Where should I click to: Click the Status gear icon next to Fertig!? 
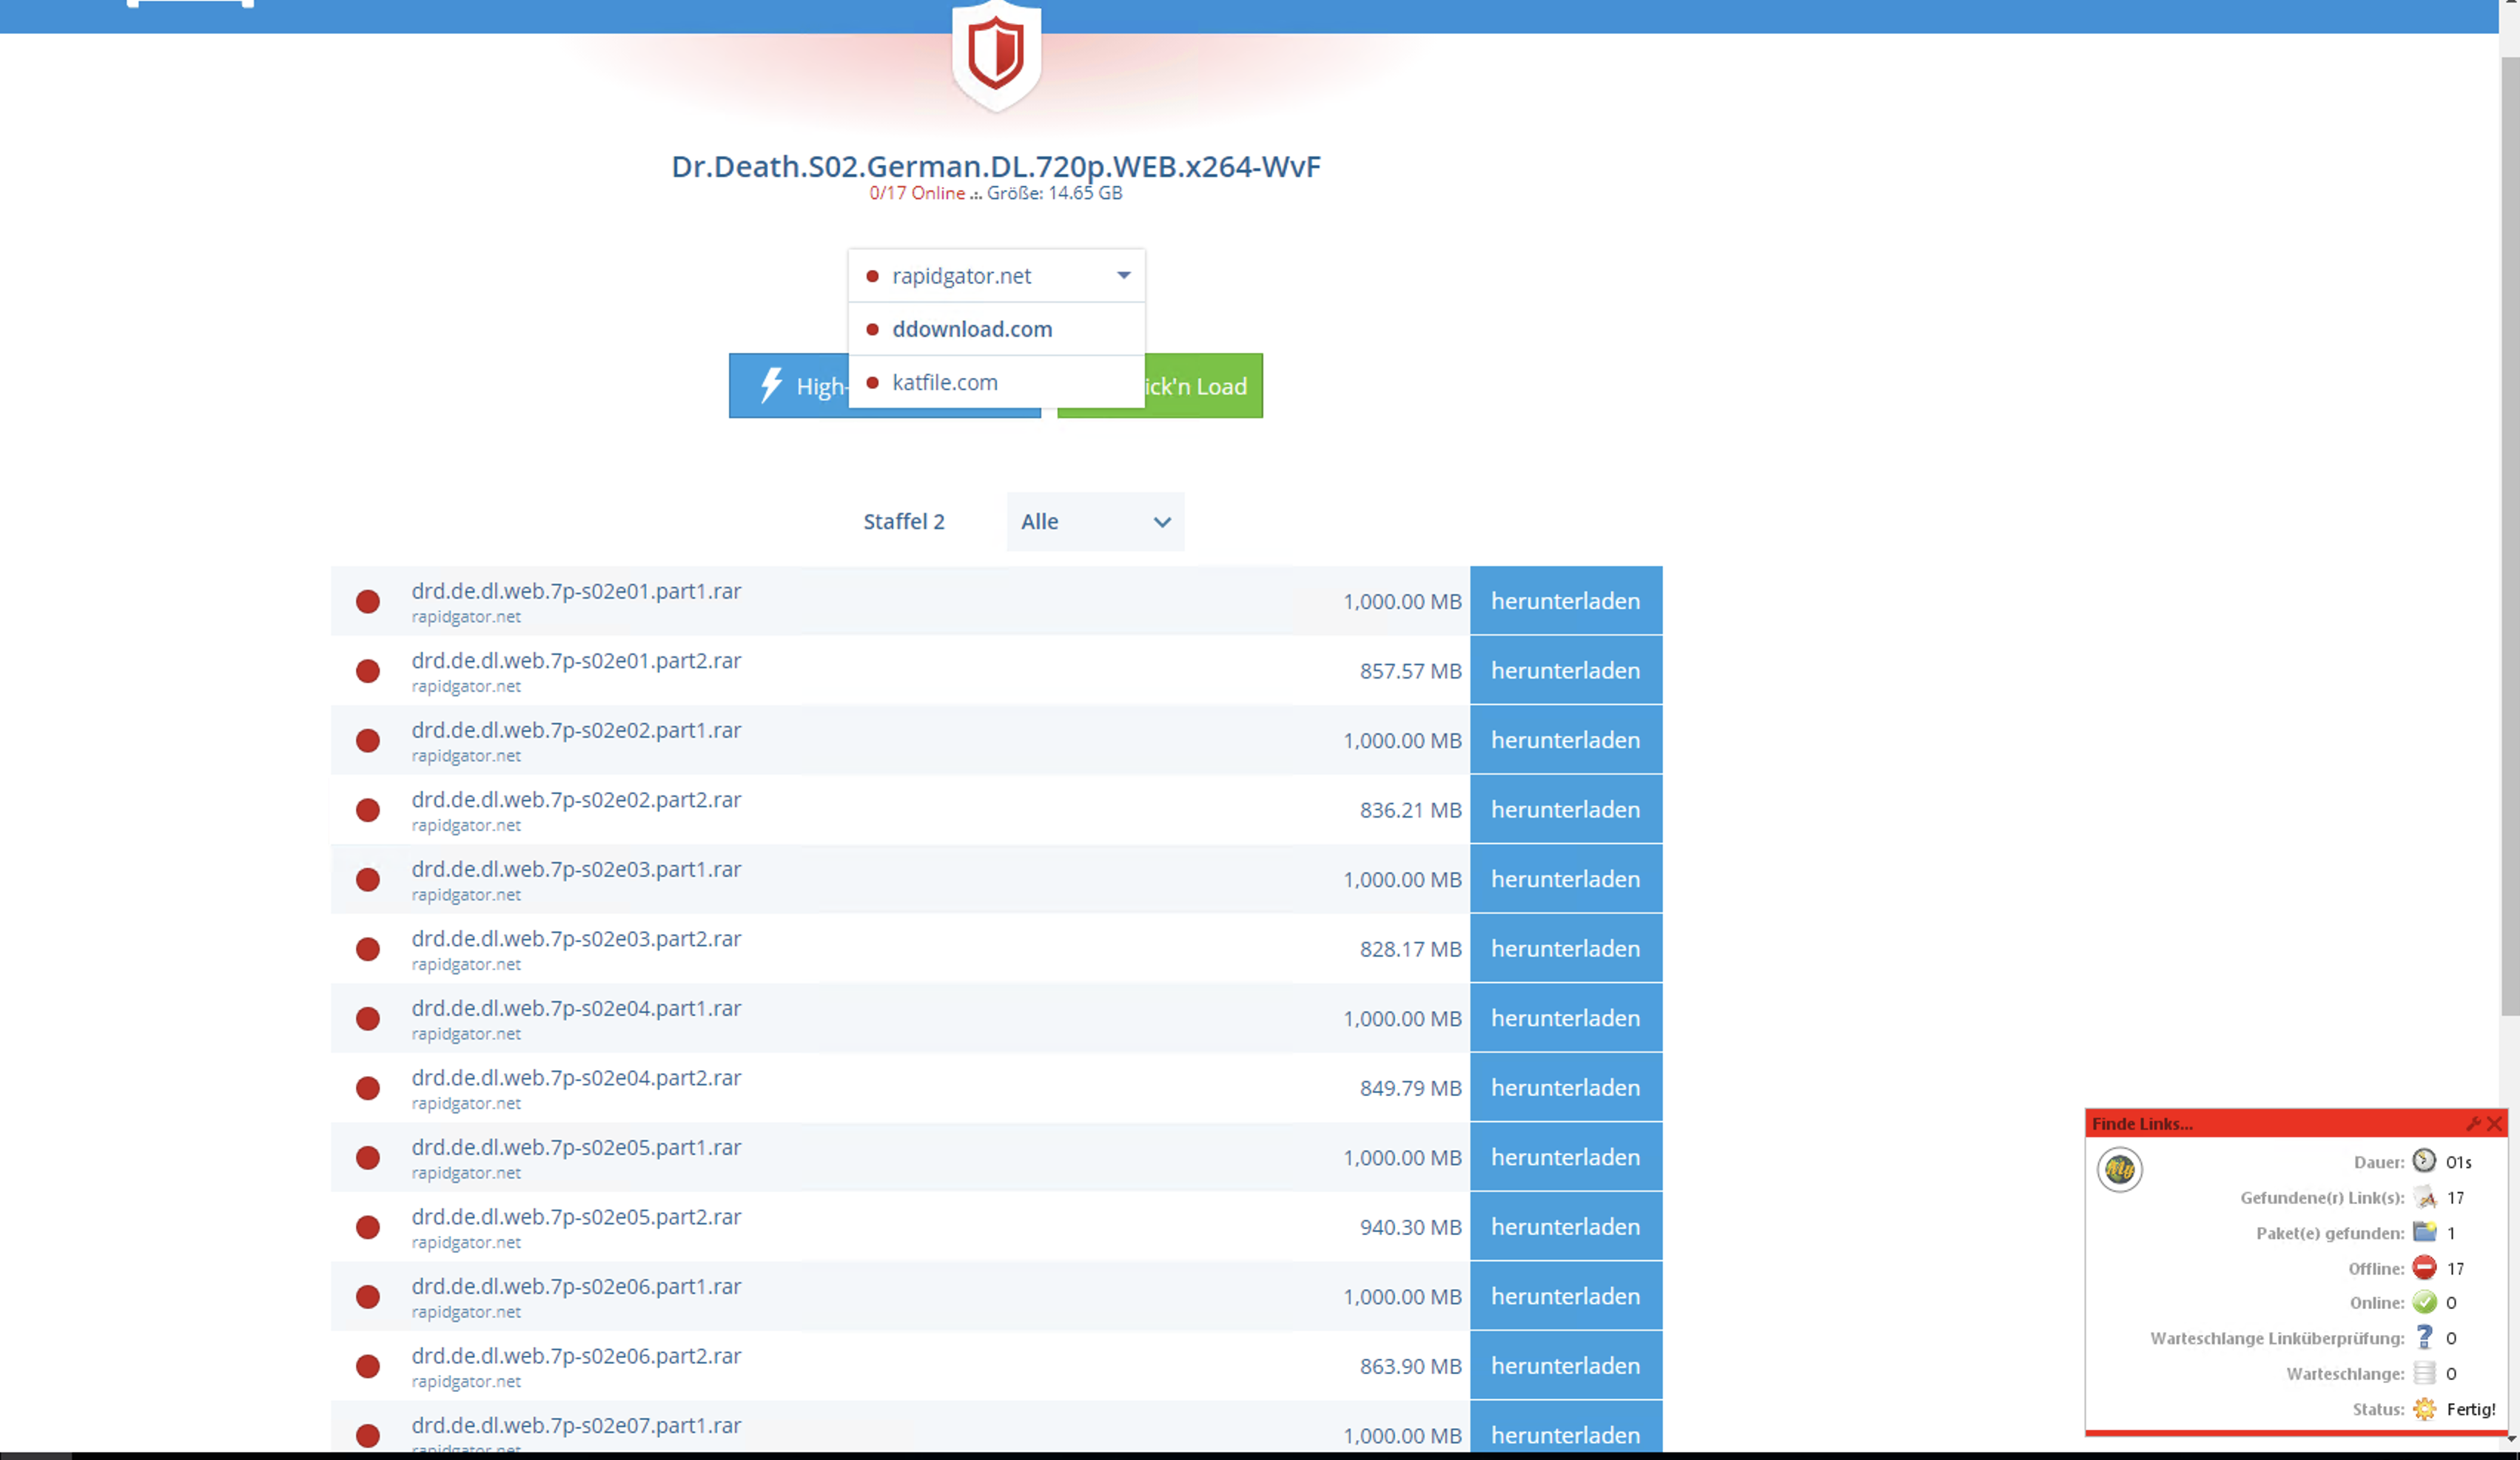click(x=2424, y=1409)
